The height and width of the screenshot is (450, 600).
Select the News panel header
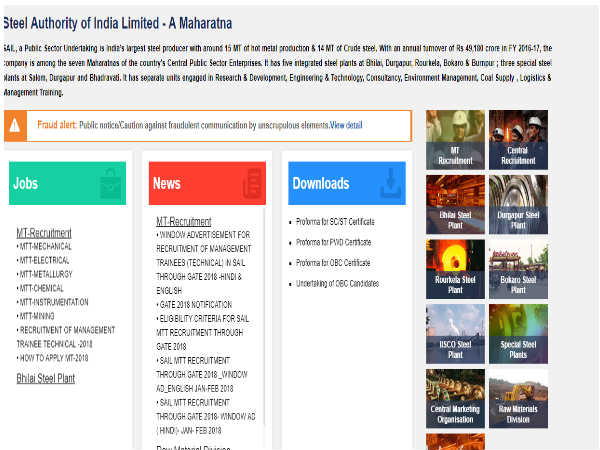tap(207, 183)
